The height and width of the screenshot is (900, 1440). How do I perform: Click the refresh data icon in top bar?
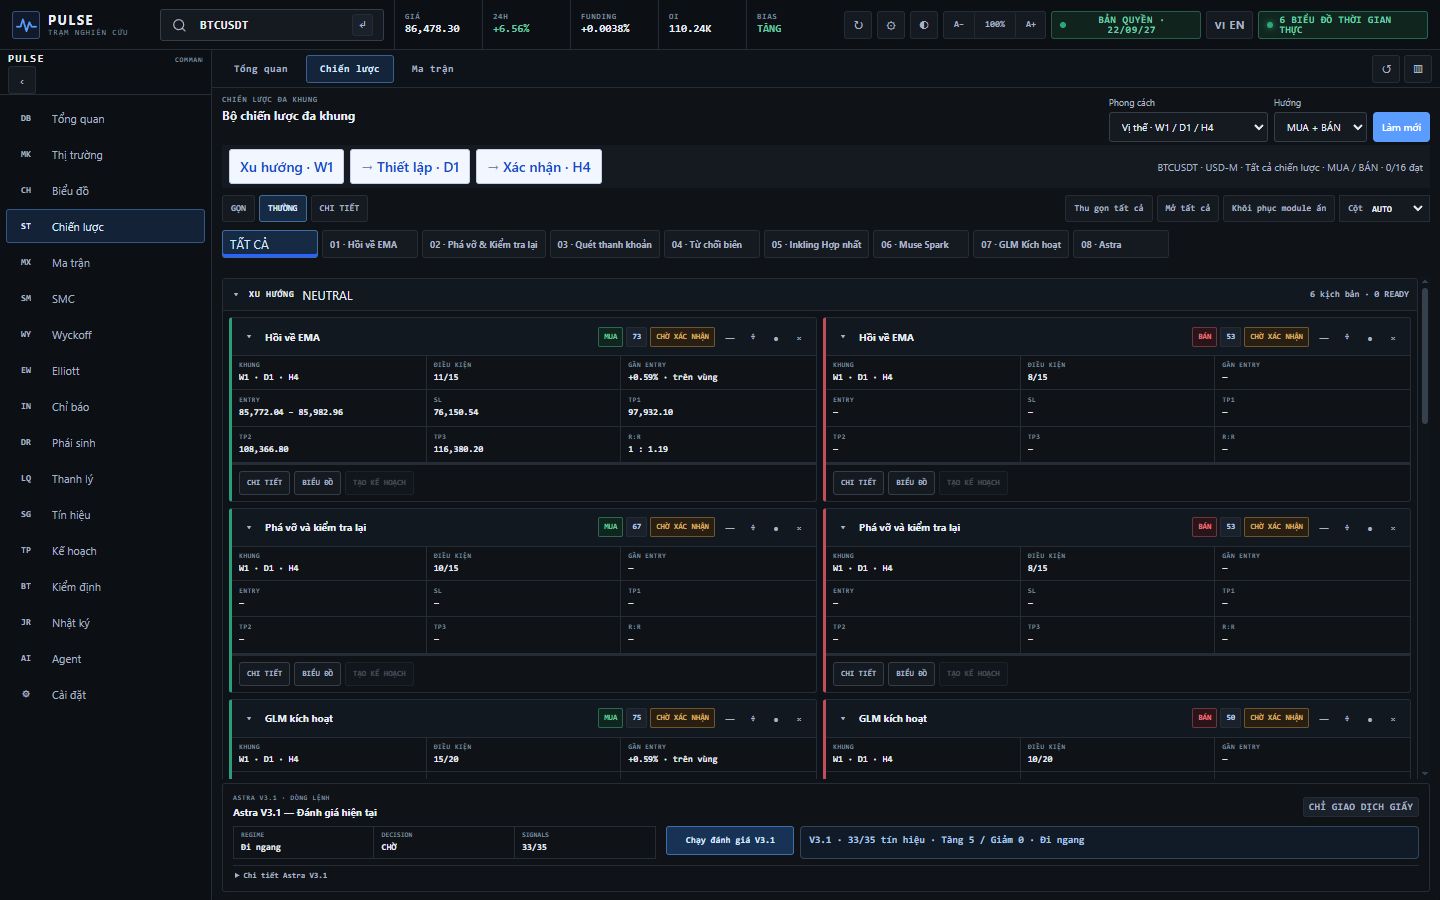coord(858,25)
